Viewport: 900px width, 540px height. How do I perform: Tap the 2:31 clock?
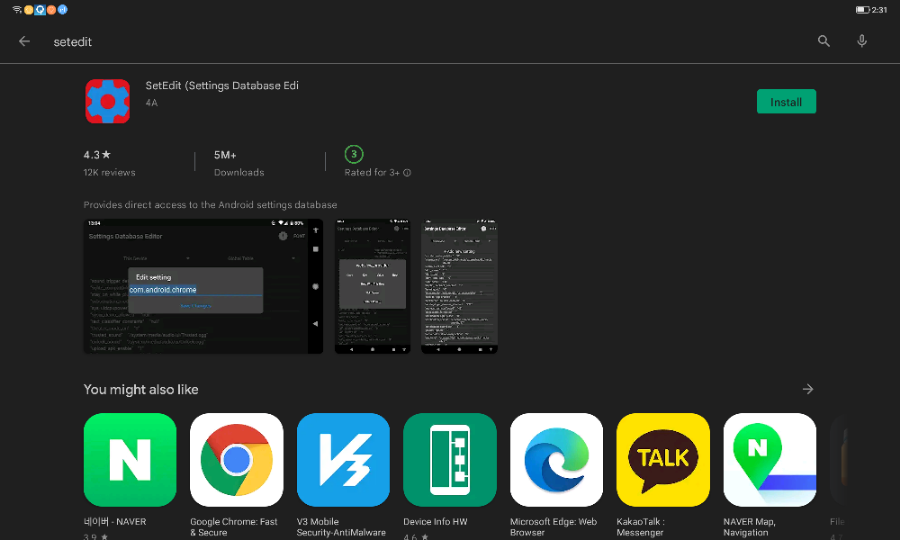(879, 10)
